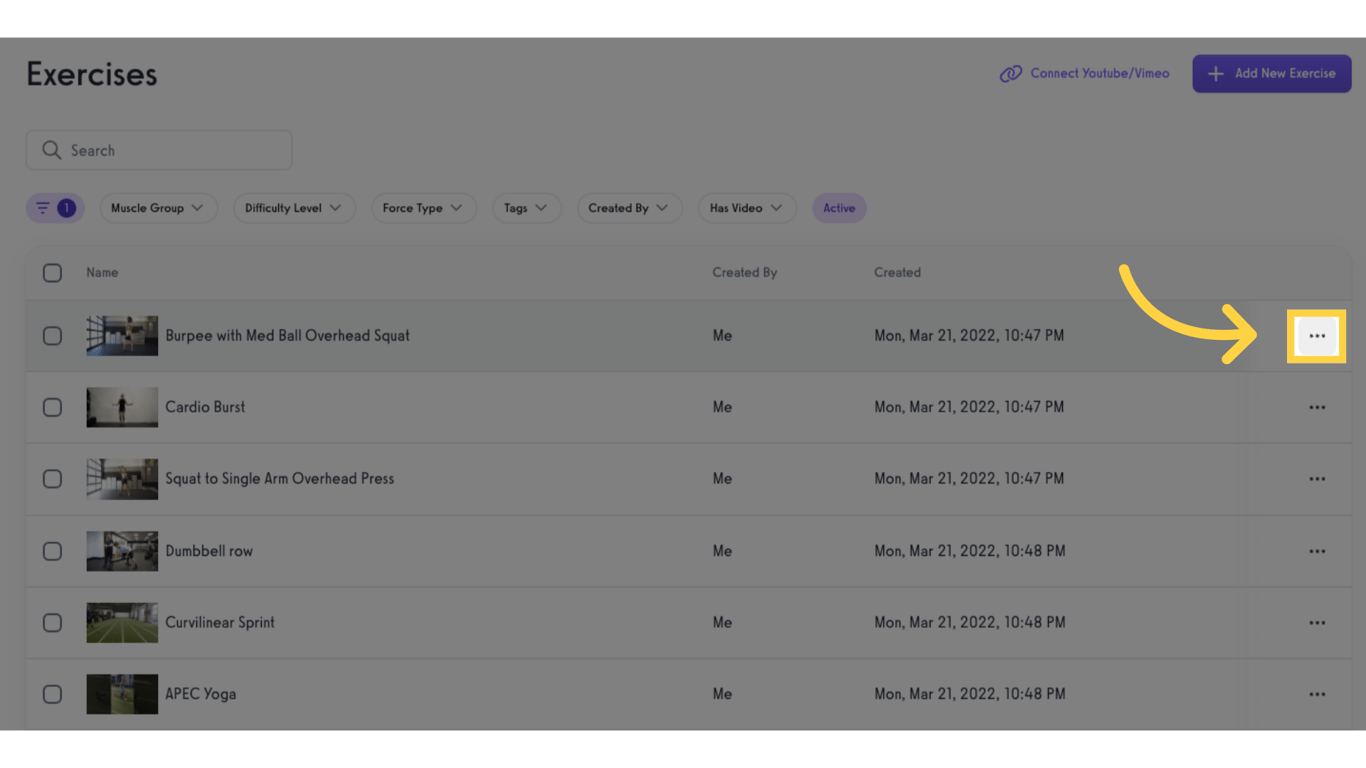Remove the Active filter chip
The height and width of the screenshot is (768, 1366).
pyautogui.click(x=839, y=208)
